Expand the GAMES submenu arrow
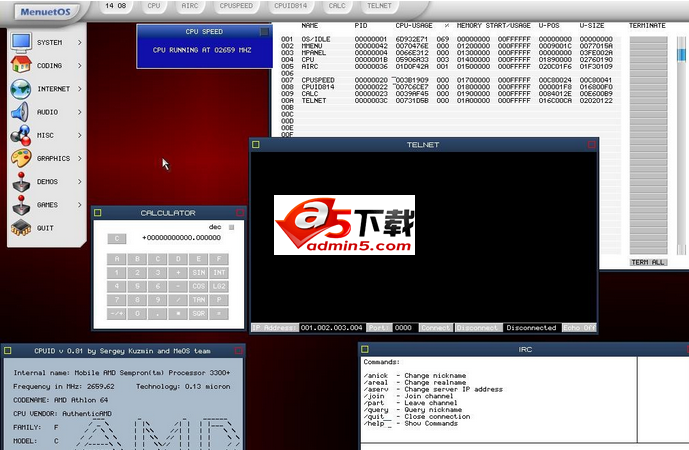 [80, 205]
